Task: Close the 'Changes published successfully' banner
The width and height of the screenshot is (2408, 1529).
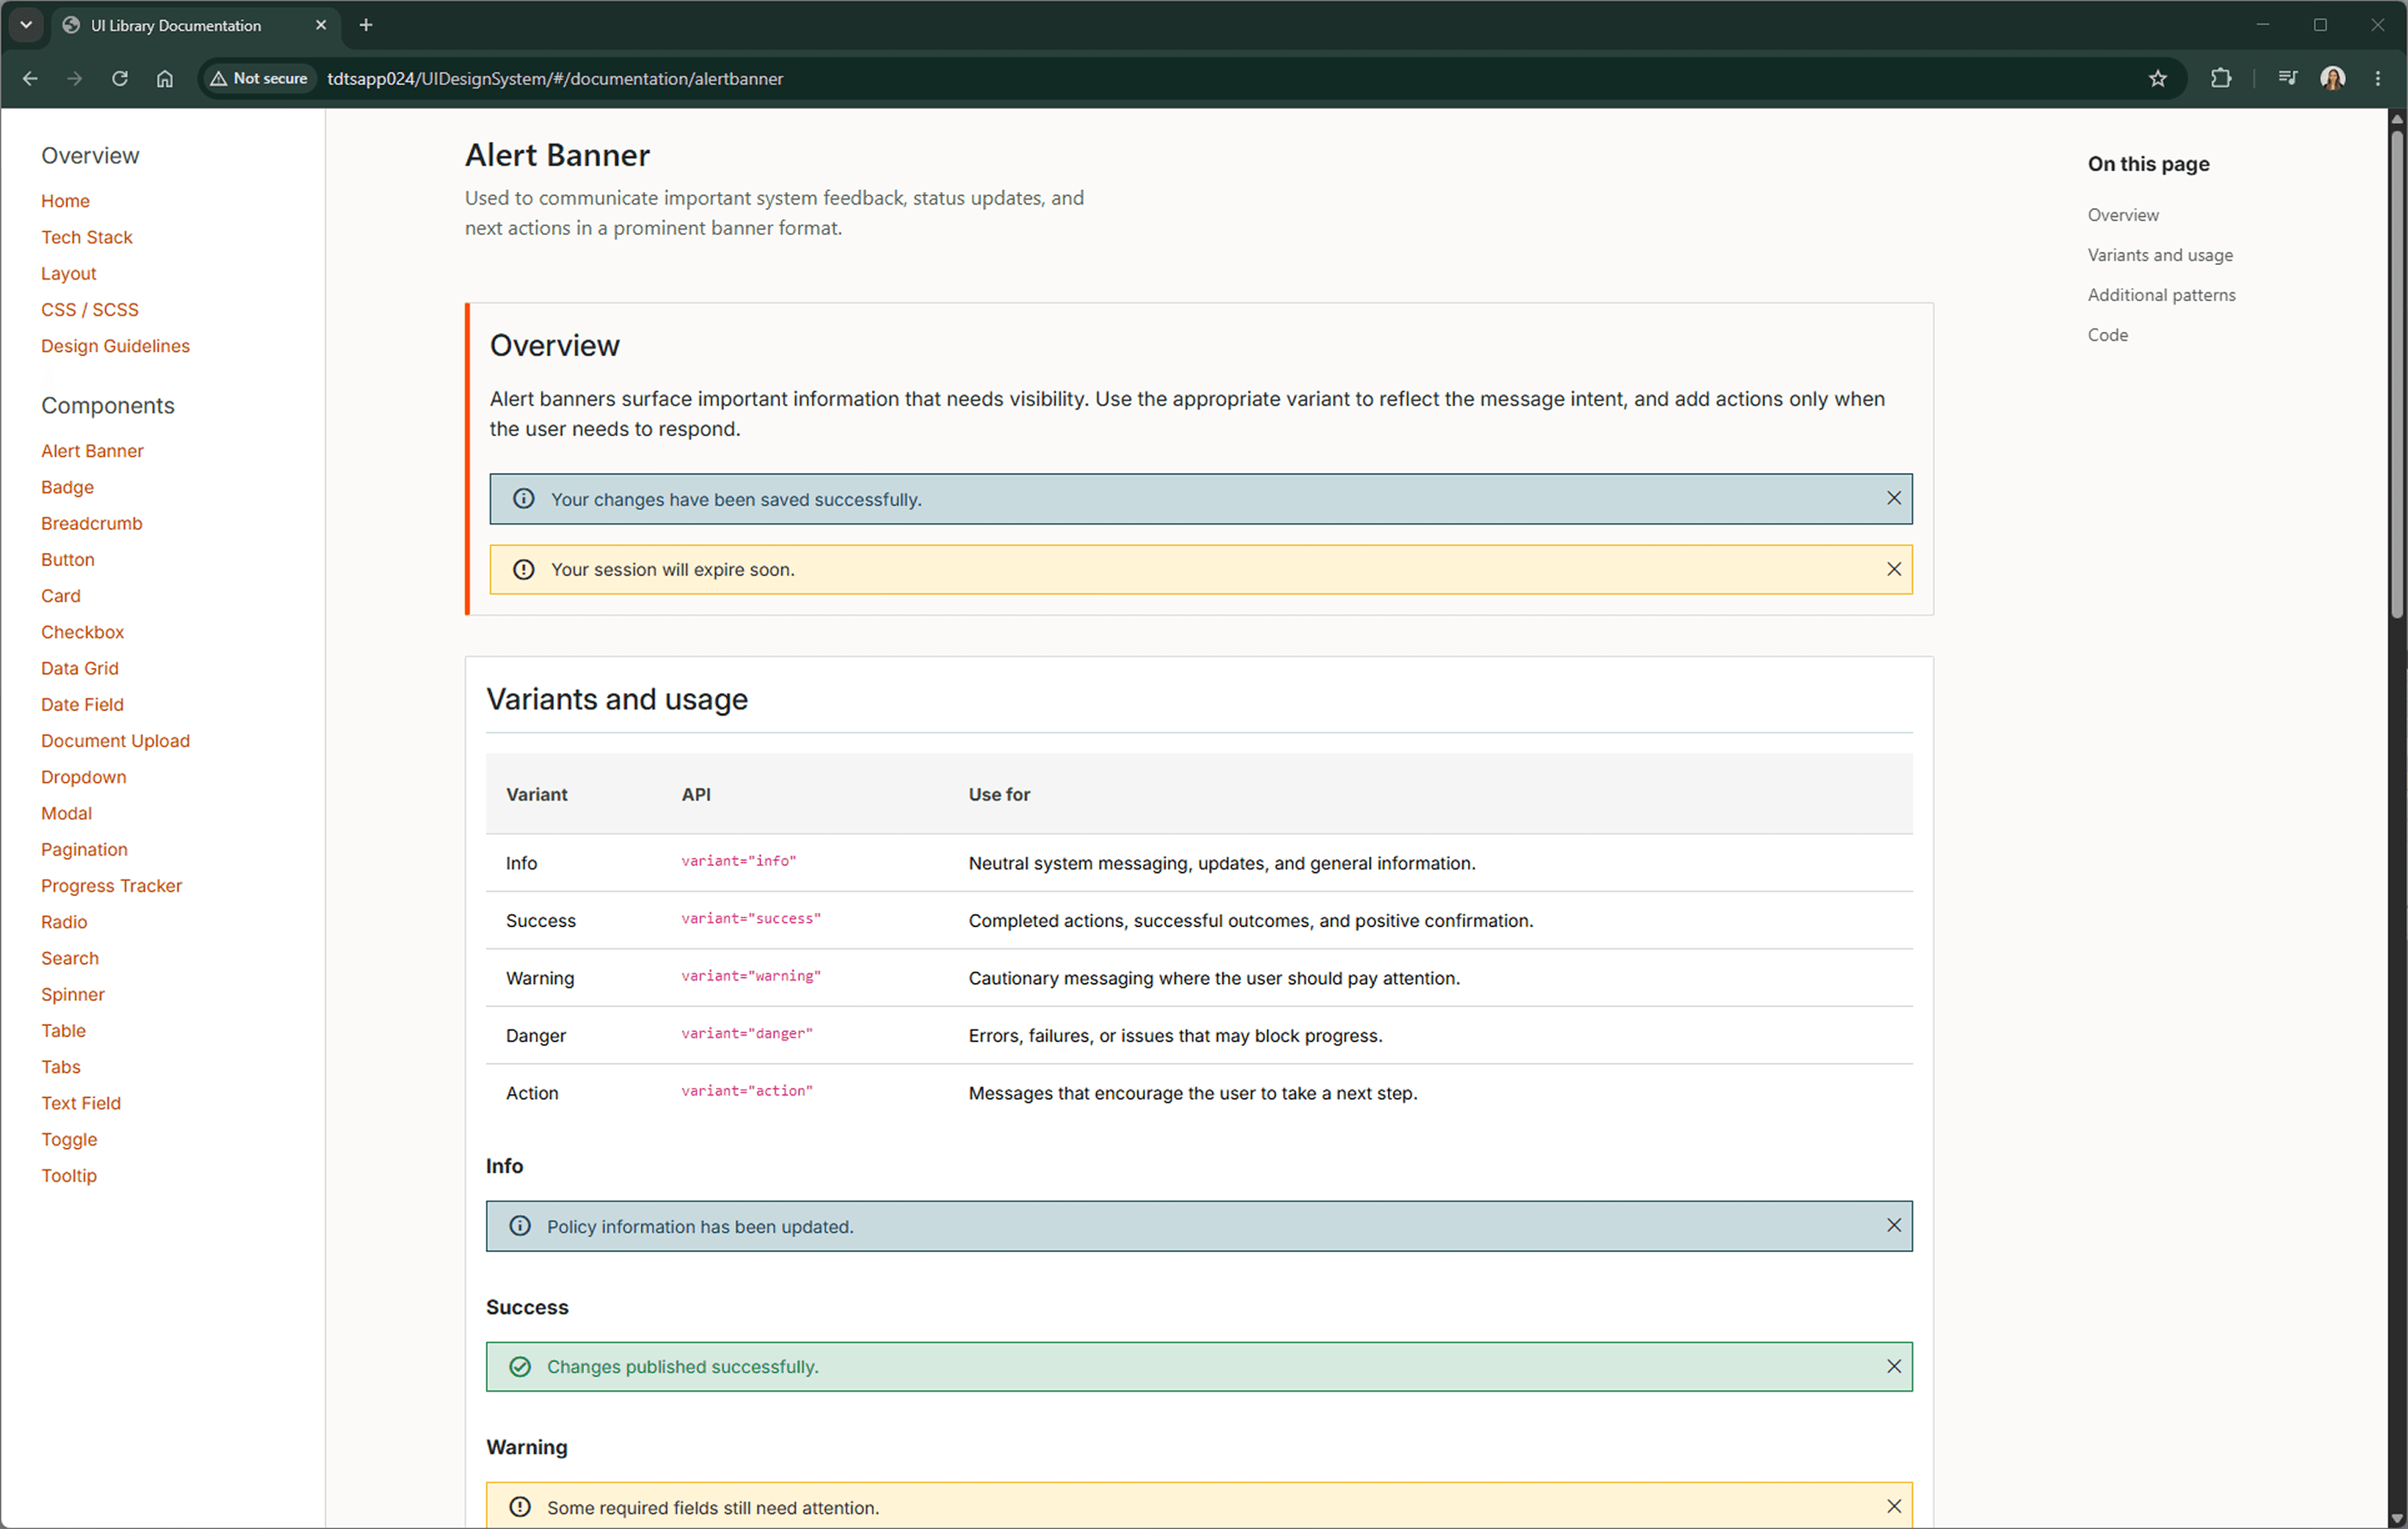Action: (1893, 1366)
